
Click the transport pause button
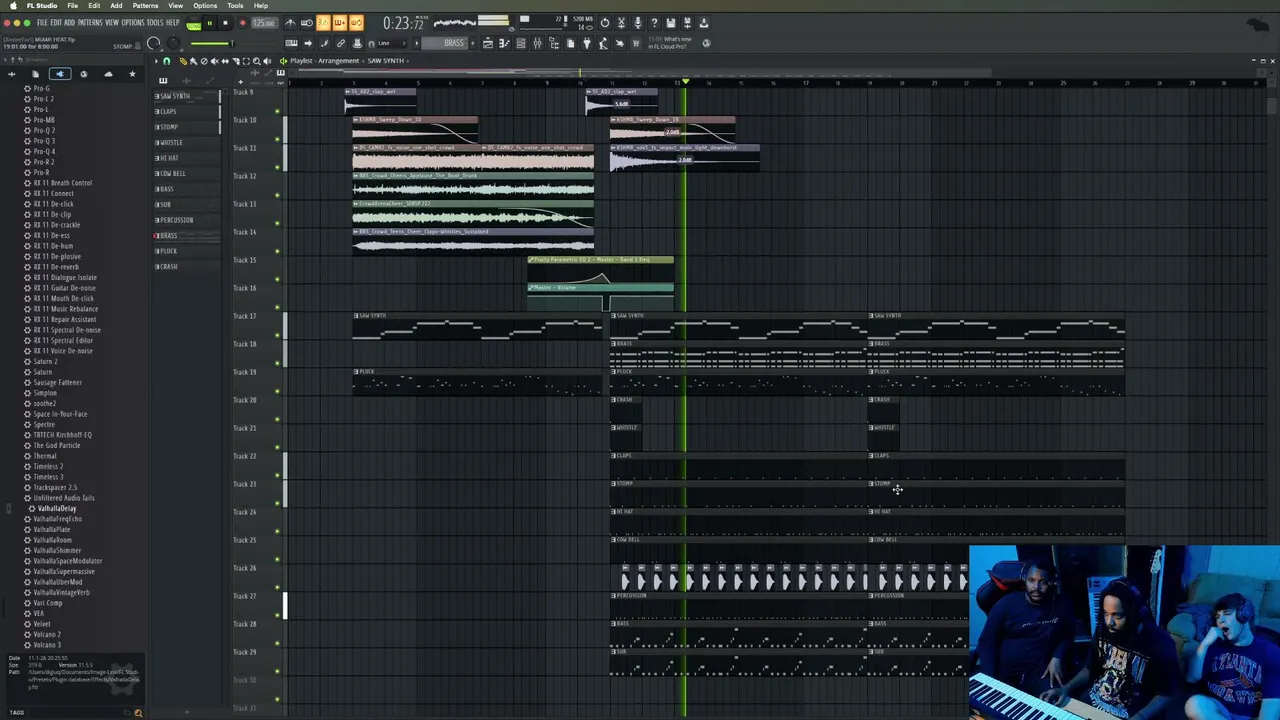210,23
